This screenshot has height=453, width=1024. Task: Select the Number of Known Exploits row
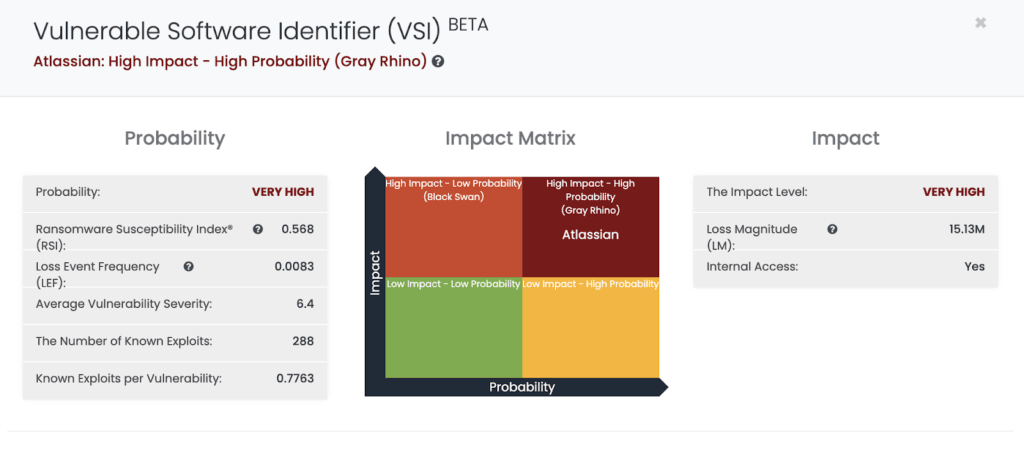click(x=175, y=341)
